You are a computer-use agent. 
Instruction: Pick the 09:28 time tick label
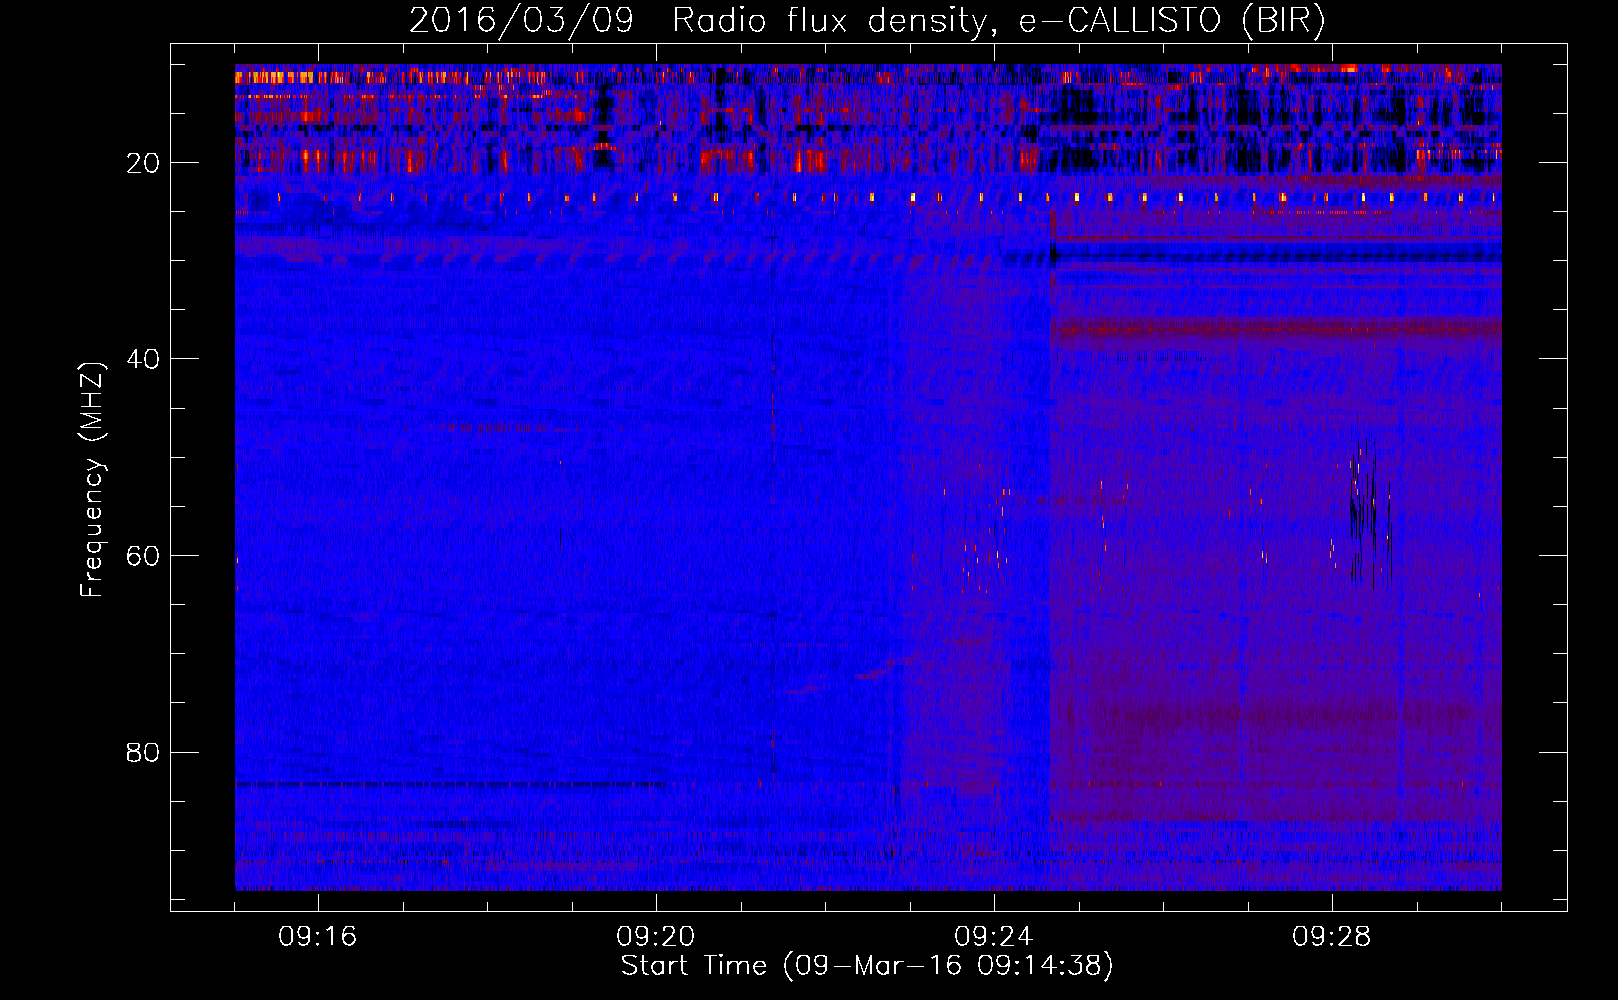(x=1332, y=937)
